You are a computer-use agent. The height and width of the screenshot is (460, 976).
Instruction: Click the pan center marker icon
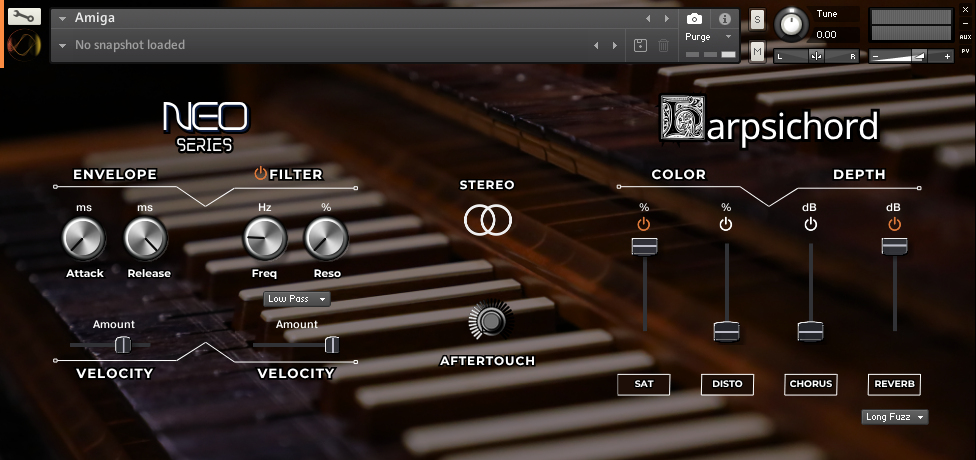tap(816, 56)
